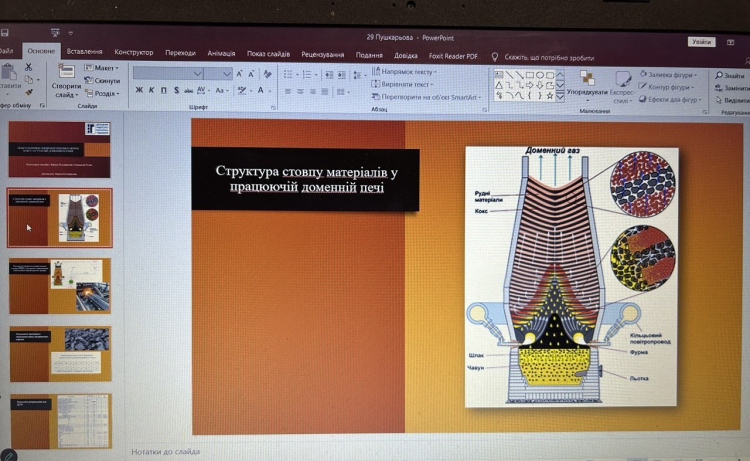Click the increase font size icon

pos(240,73)
